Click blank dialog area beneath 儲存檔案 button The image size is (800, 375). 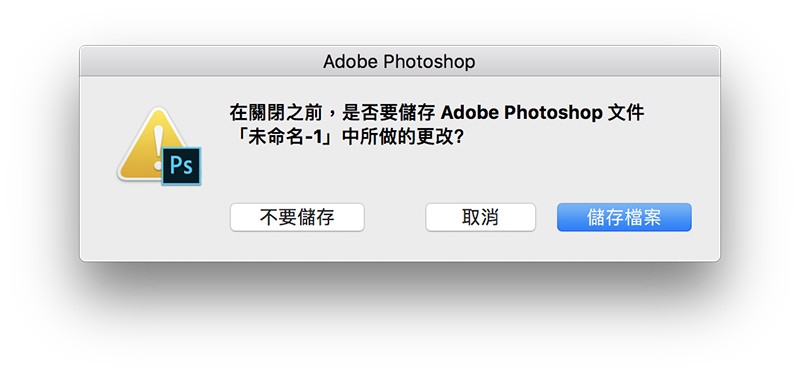[x=624, y=246]
